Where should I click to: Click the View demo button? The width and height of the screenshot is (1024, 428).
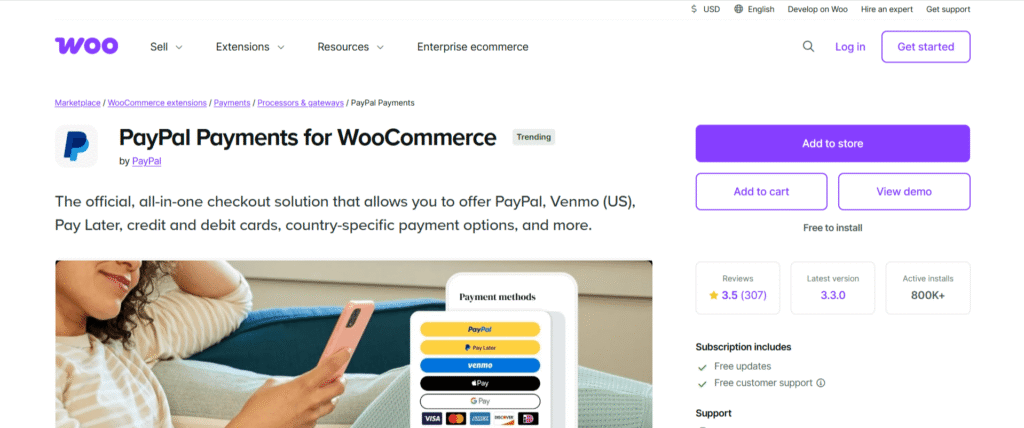click(x=904, y=191)
